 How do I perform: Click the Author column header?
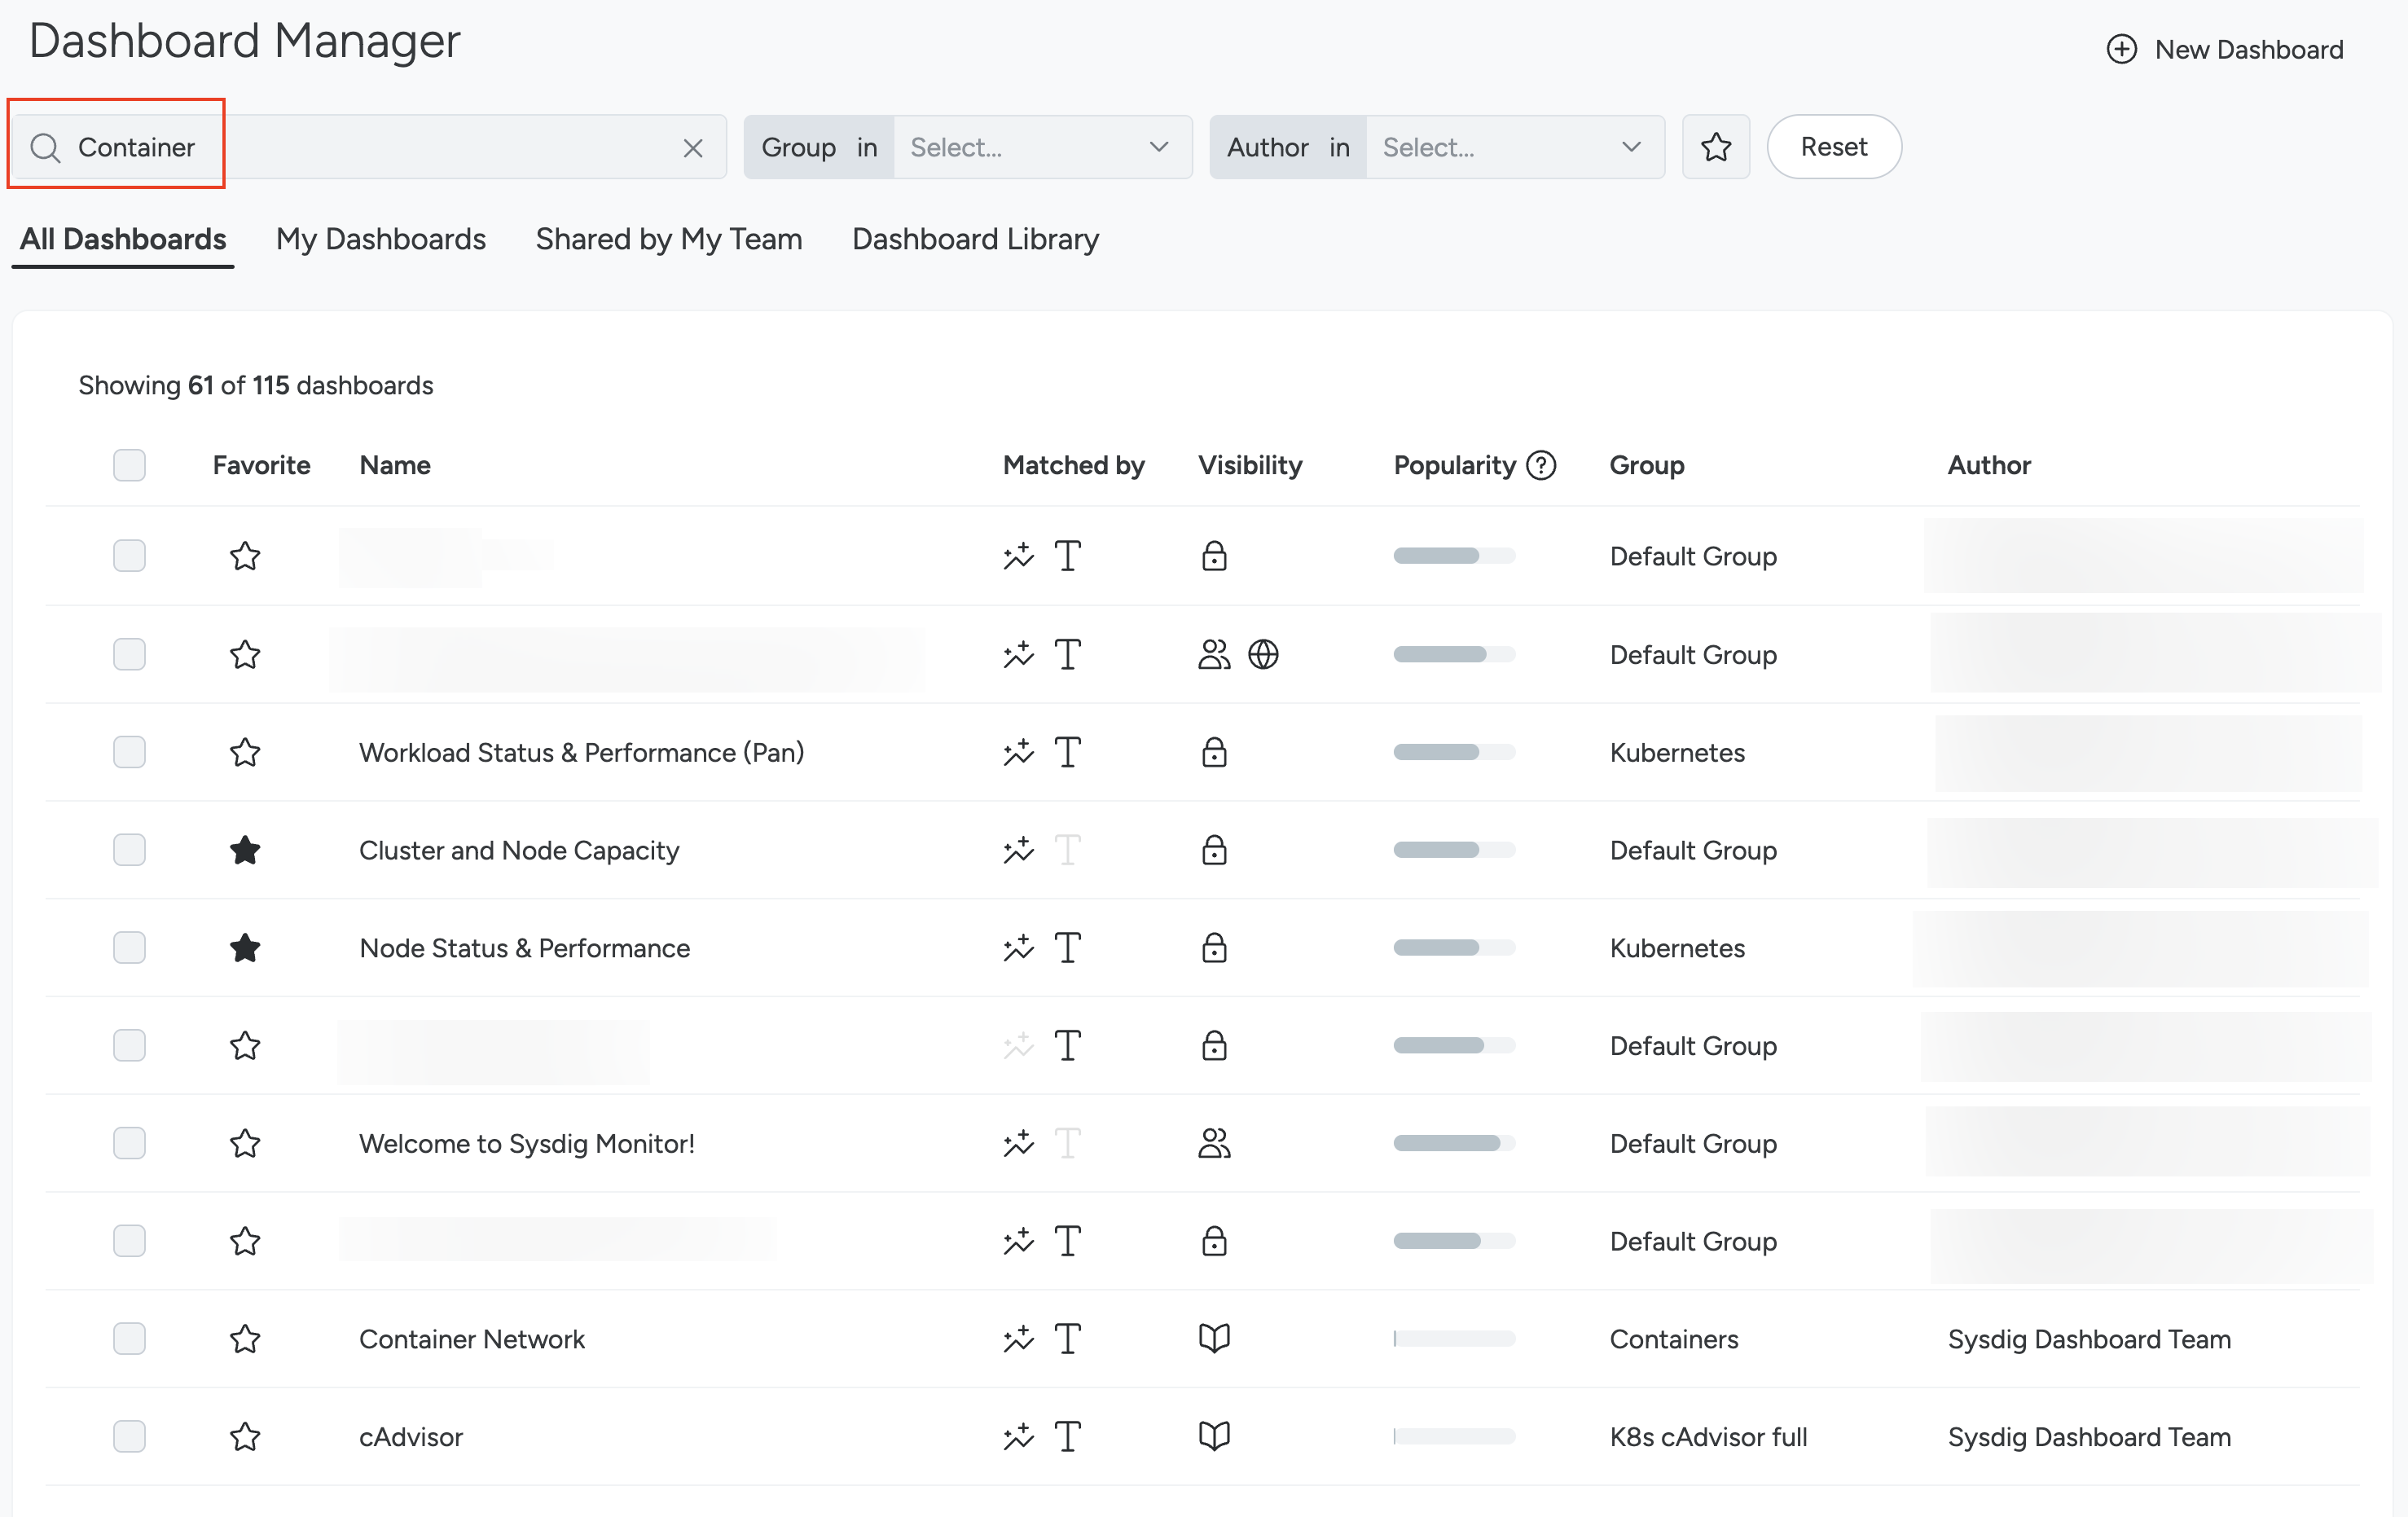[1989, 465]
